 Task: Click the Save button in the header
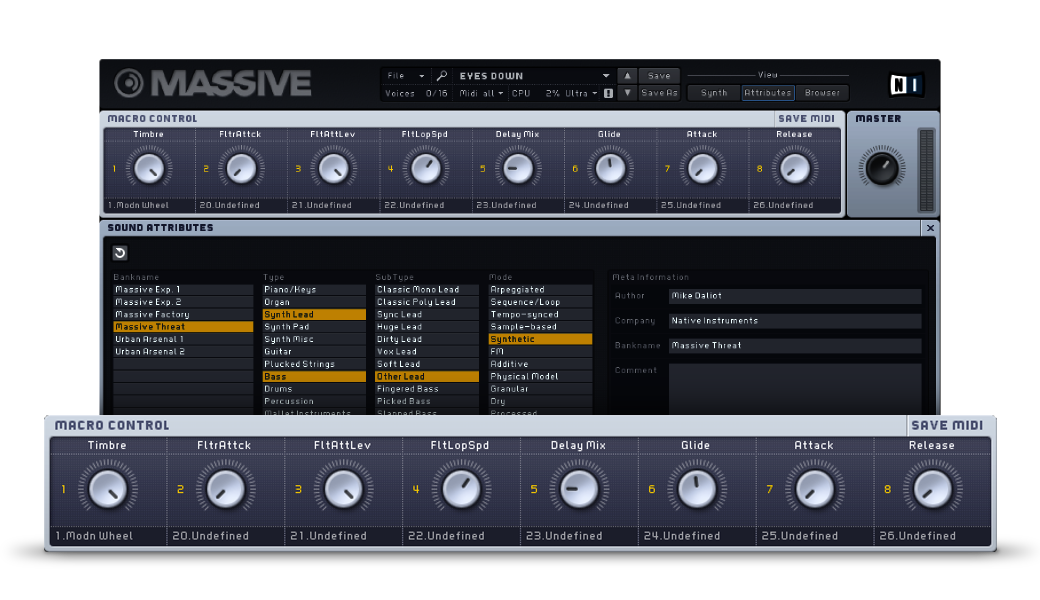coord(659,76)
